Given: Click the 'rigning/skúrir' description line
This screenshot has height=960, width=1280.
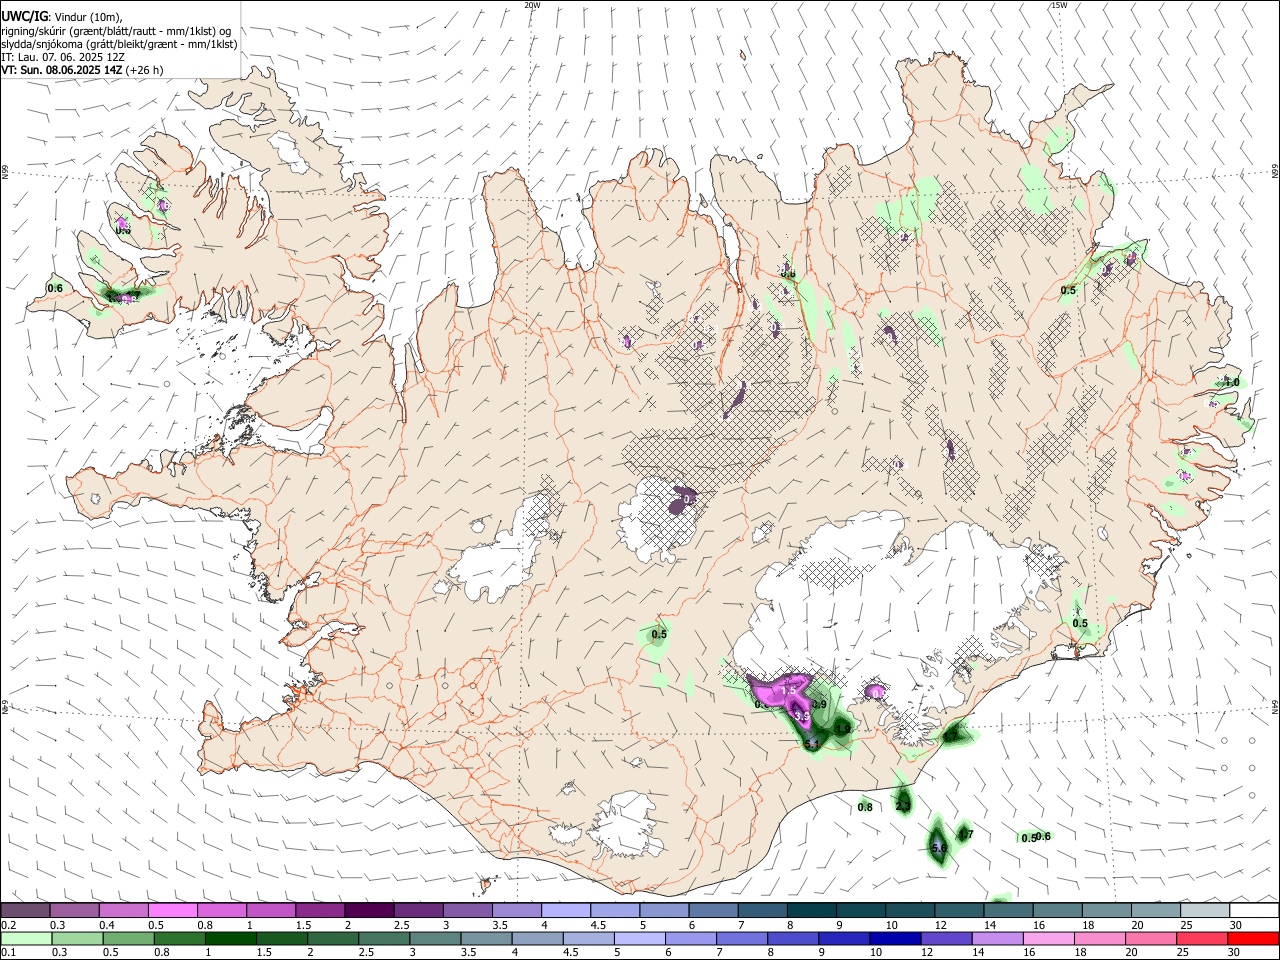Looking at the screenshot, I should point(115,31).
